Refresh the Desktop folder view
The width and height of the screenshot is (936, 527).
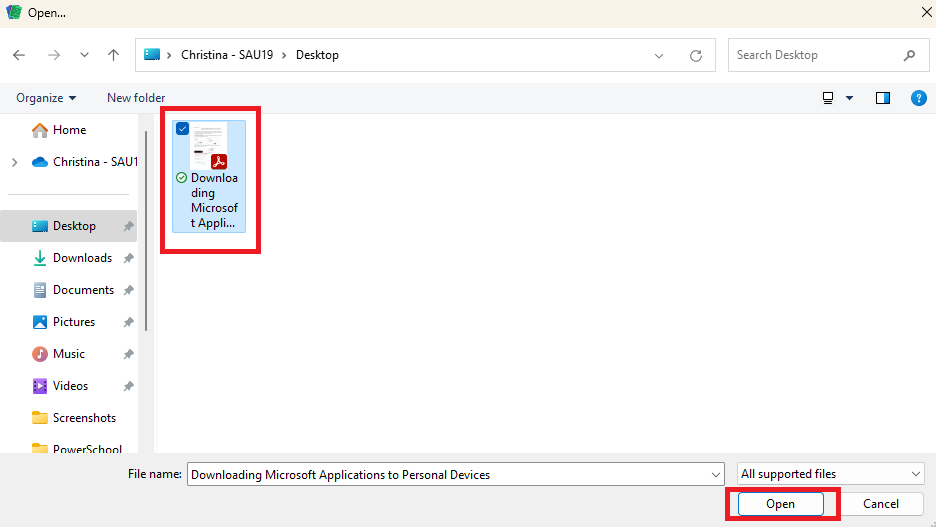tap(695, 56)
